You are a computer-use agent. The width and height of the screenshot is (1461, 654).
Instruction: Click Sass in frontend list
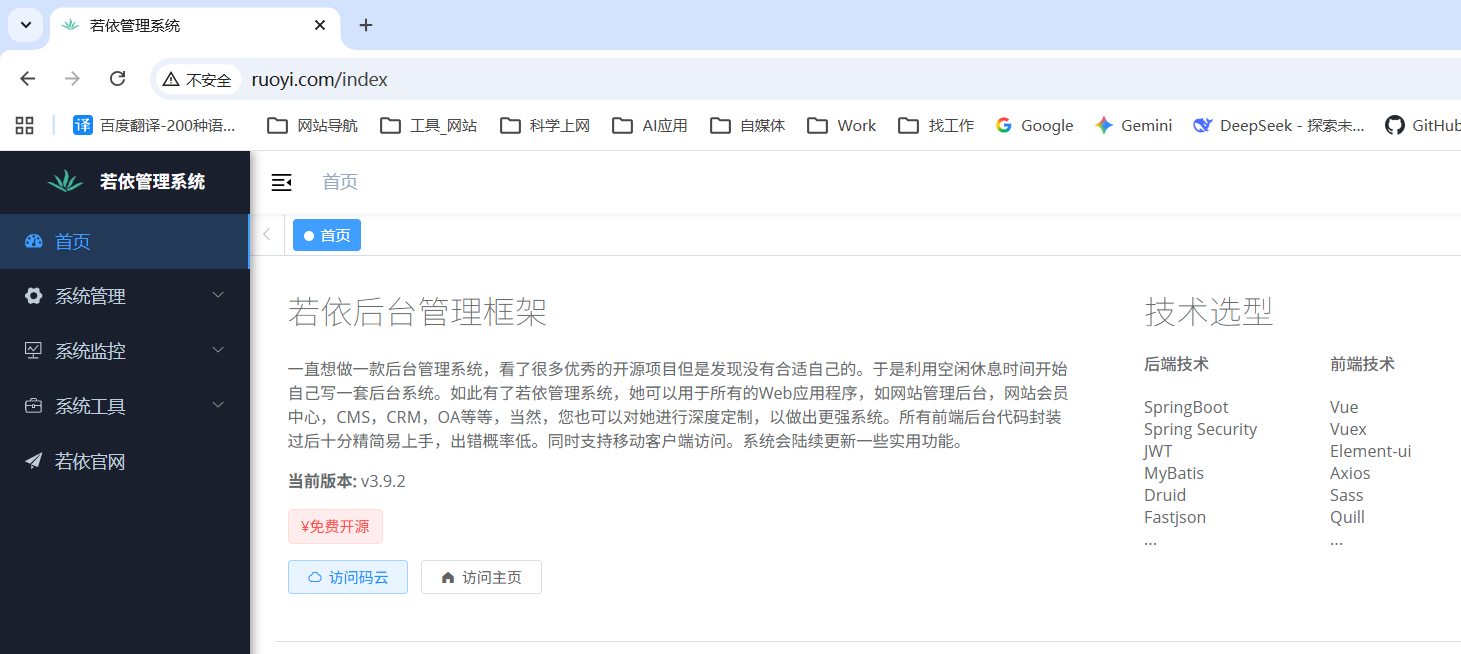tap(1346, 495)
